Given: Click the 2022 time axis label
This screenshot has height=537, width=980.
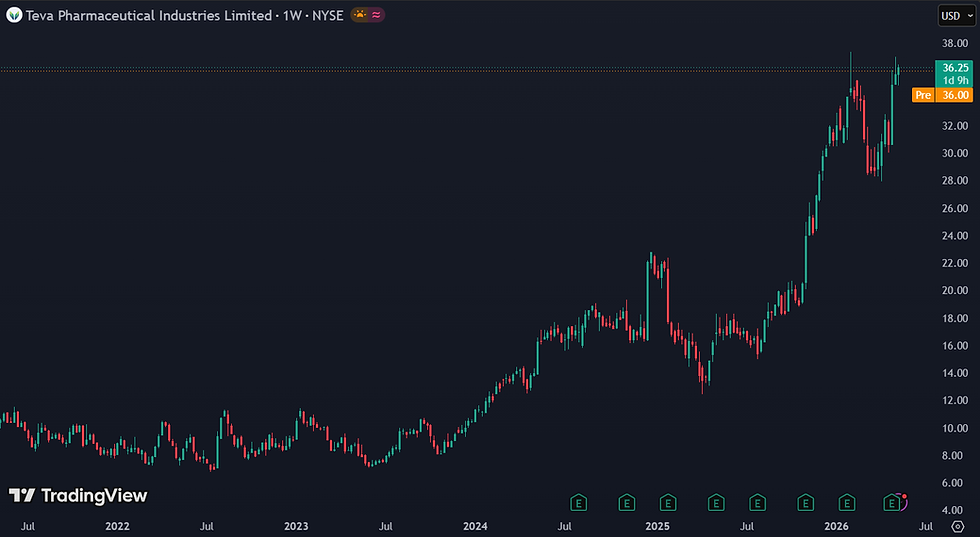Looking at the screenshot, I should pos(118,526).
